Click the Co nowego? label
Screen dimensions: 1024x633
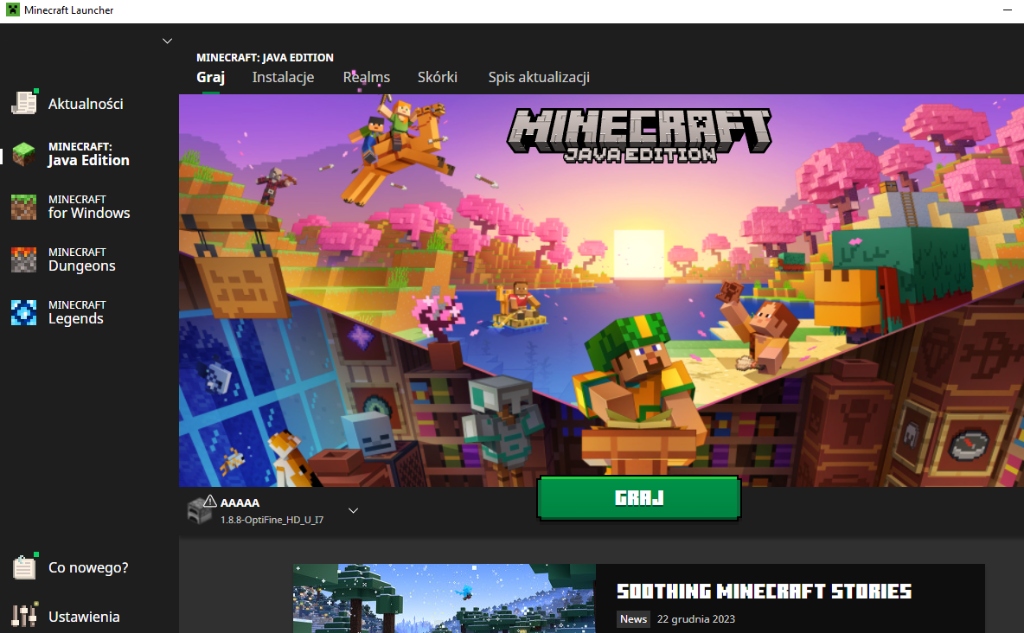click(88, 568)
